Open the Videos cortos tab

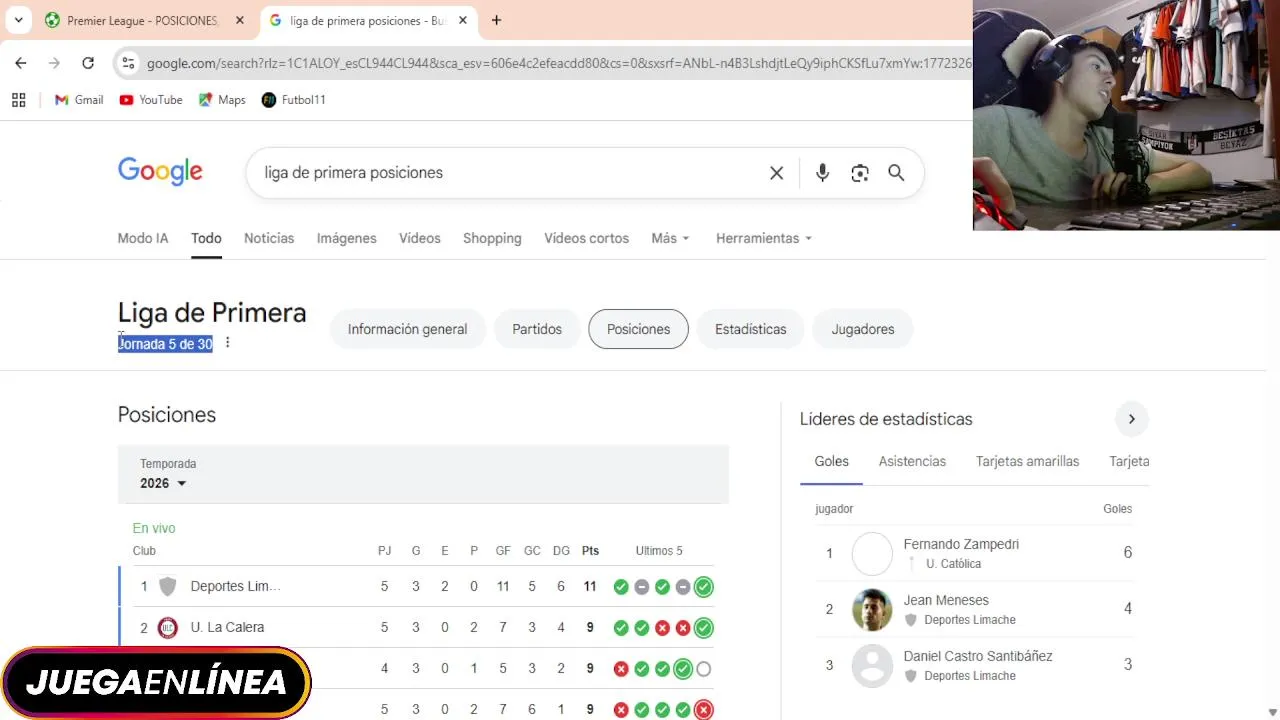pyautogui.click(x=587, y=238)
